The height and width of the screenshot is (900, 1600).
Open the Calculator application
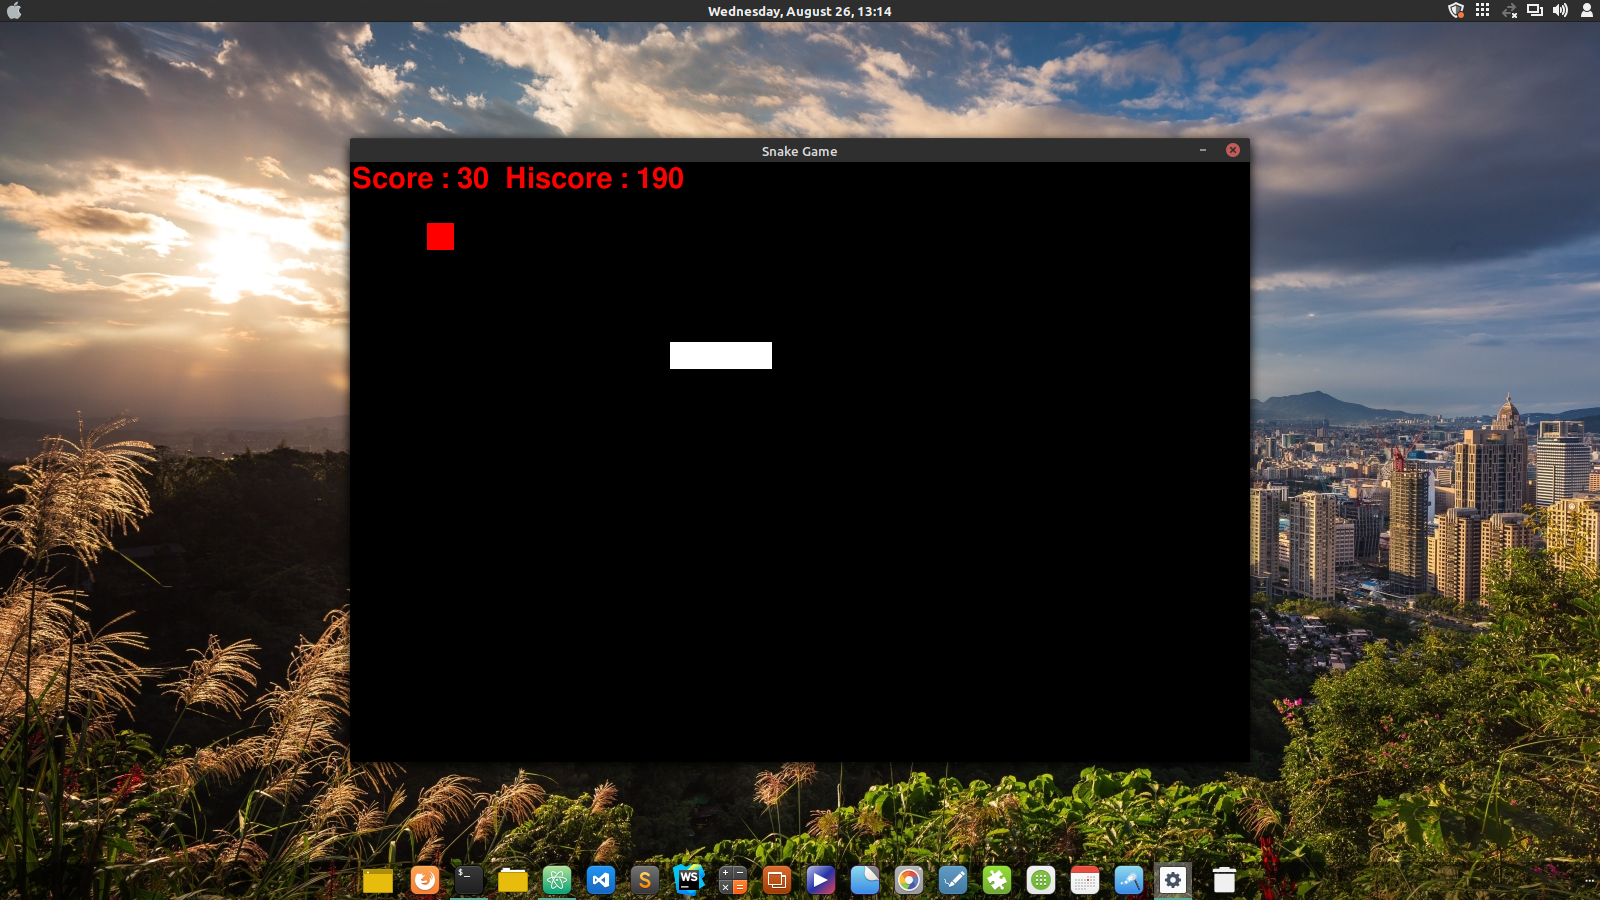[x=731, y=881]
